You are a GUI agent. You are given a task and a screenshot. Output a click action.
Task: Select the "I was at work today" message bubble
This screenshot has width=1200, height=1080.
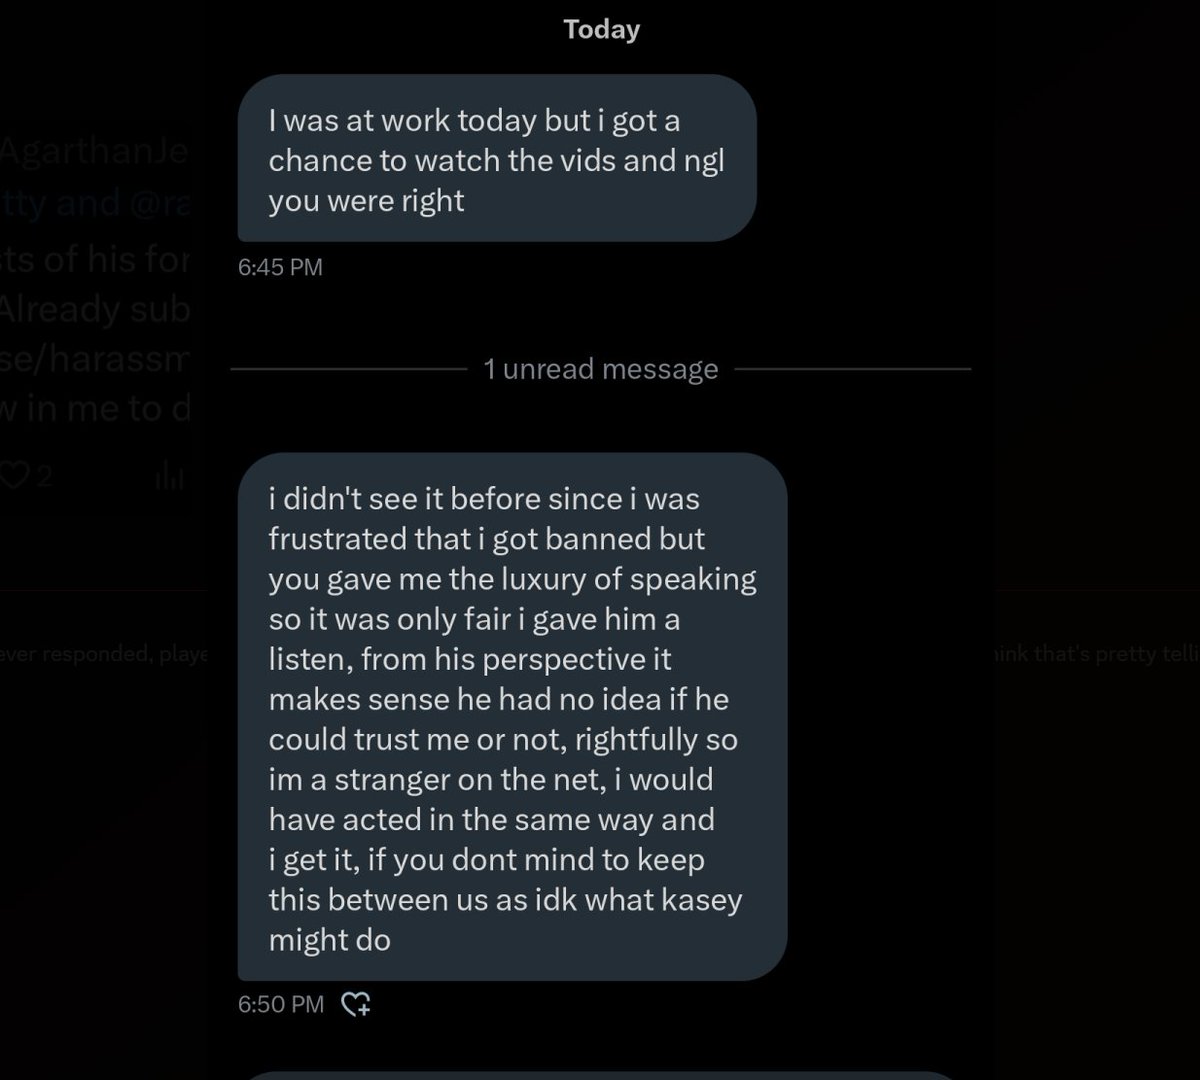point(496,158)
